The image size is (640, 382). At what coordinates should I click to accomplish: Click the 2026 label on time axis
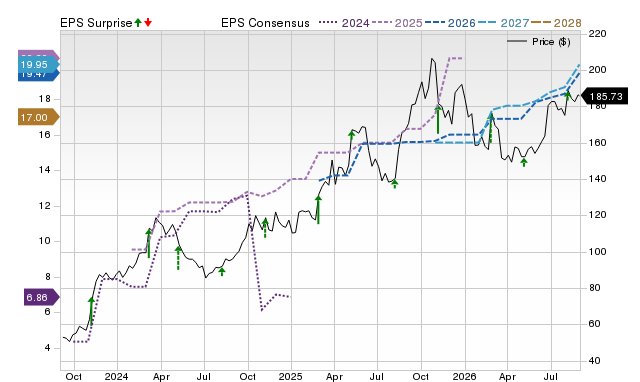coord(464,376)
